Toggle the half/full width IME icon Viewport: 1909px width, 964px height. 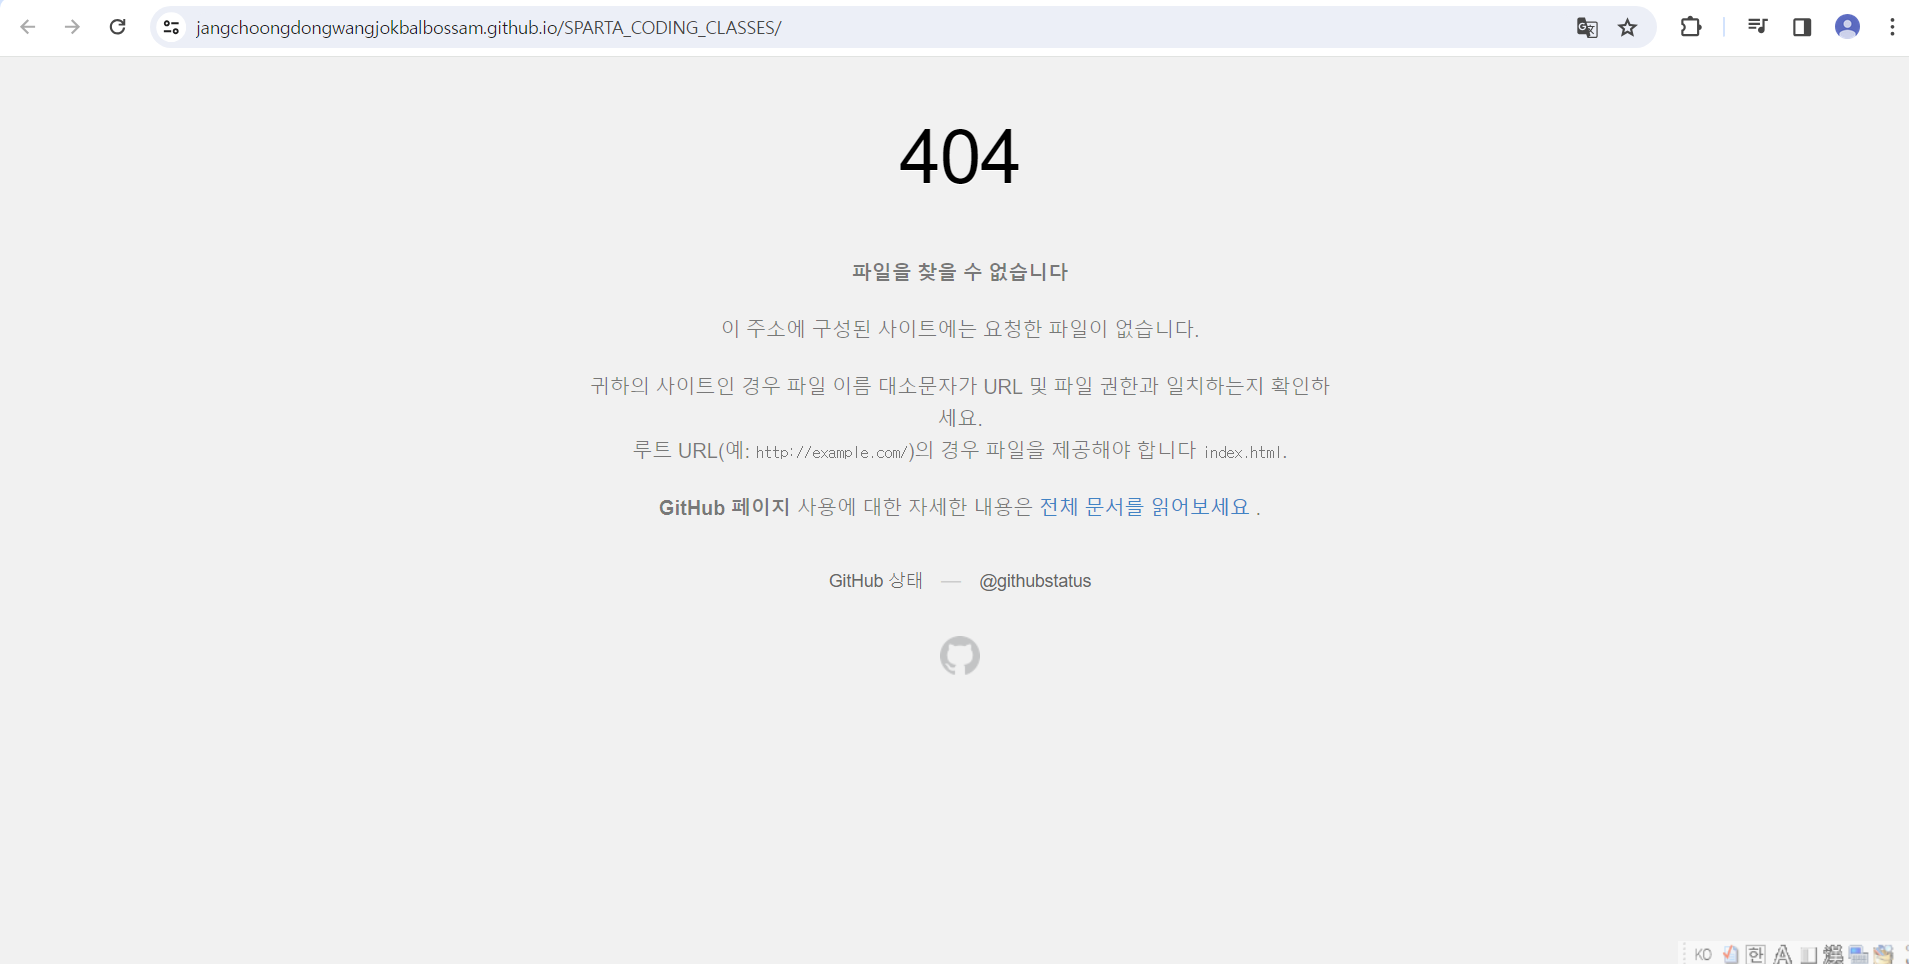coord(1808,955)
